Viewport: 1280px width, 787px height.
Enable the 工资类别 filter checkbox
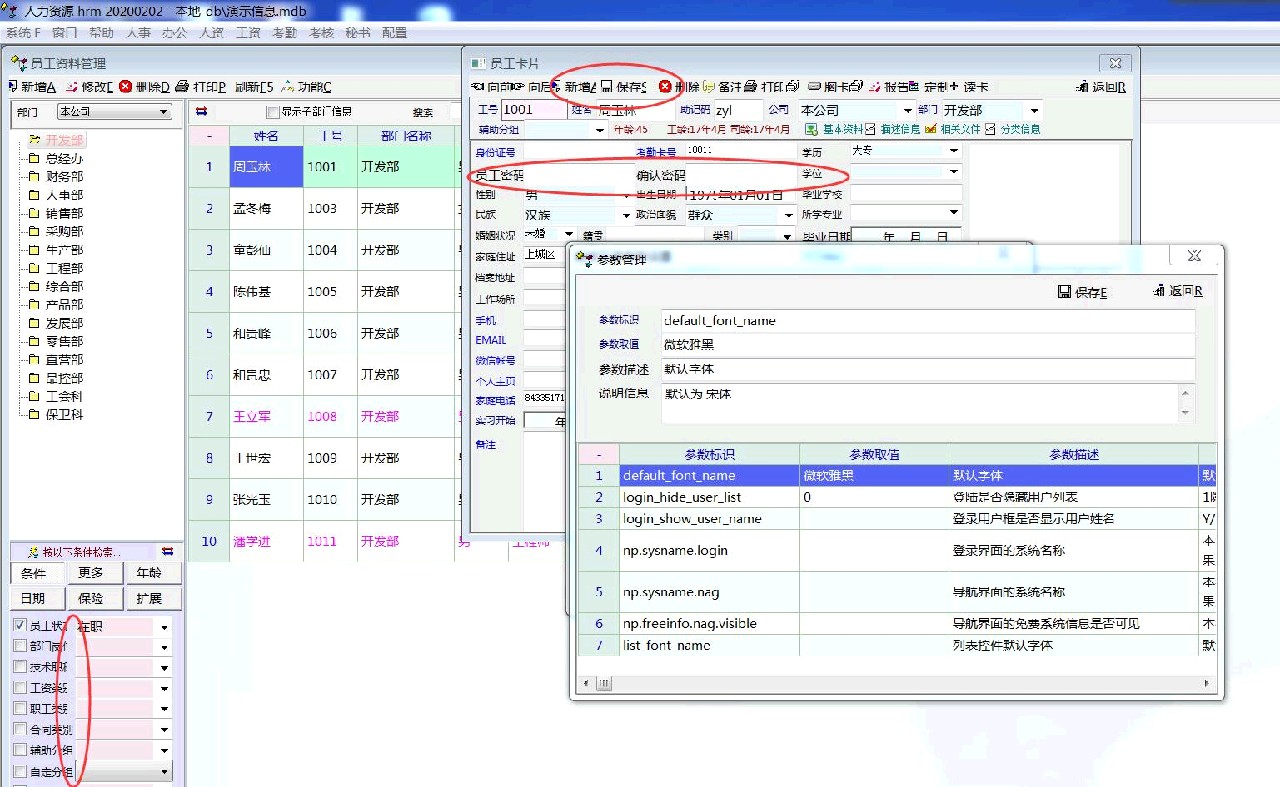pos(20,688)
